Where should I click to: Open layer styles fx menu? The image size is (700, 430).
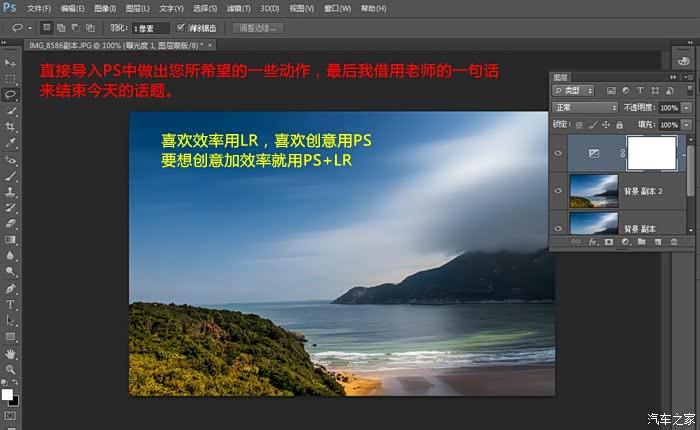pyautogui.click(x=592, y=241)
